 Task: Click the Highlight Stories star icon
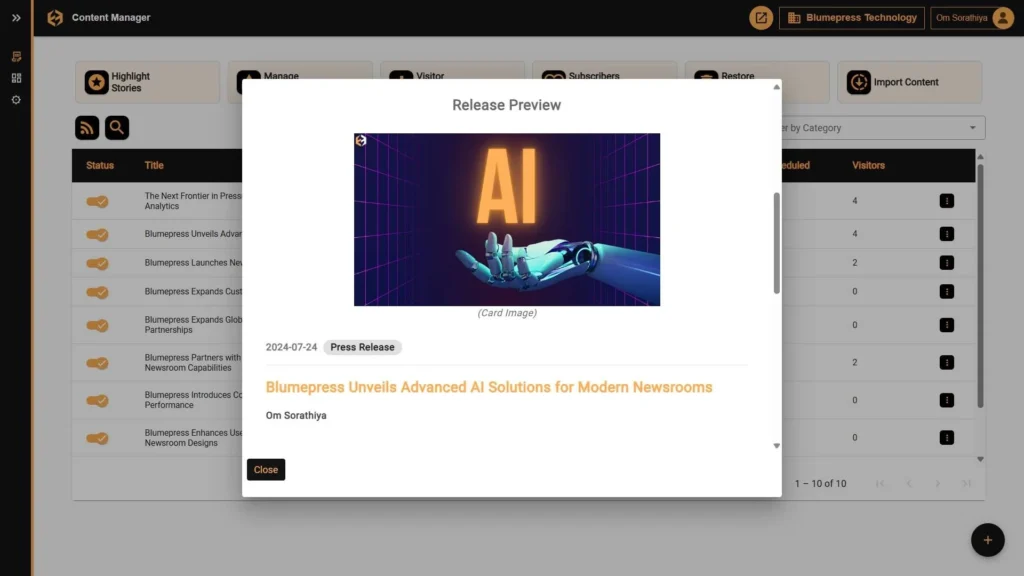pos(96,82)
